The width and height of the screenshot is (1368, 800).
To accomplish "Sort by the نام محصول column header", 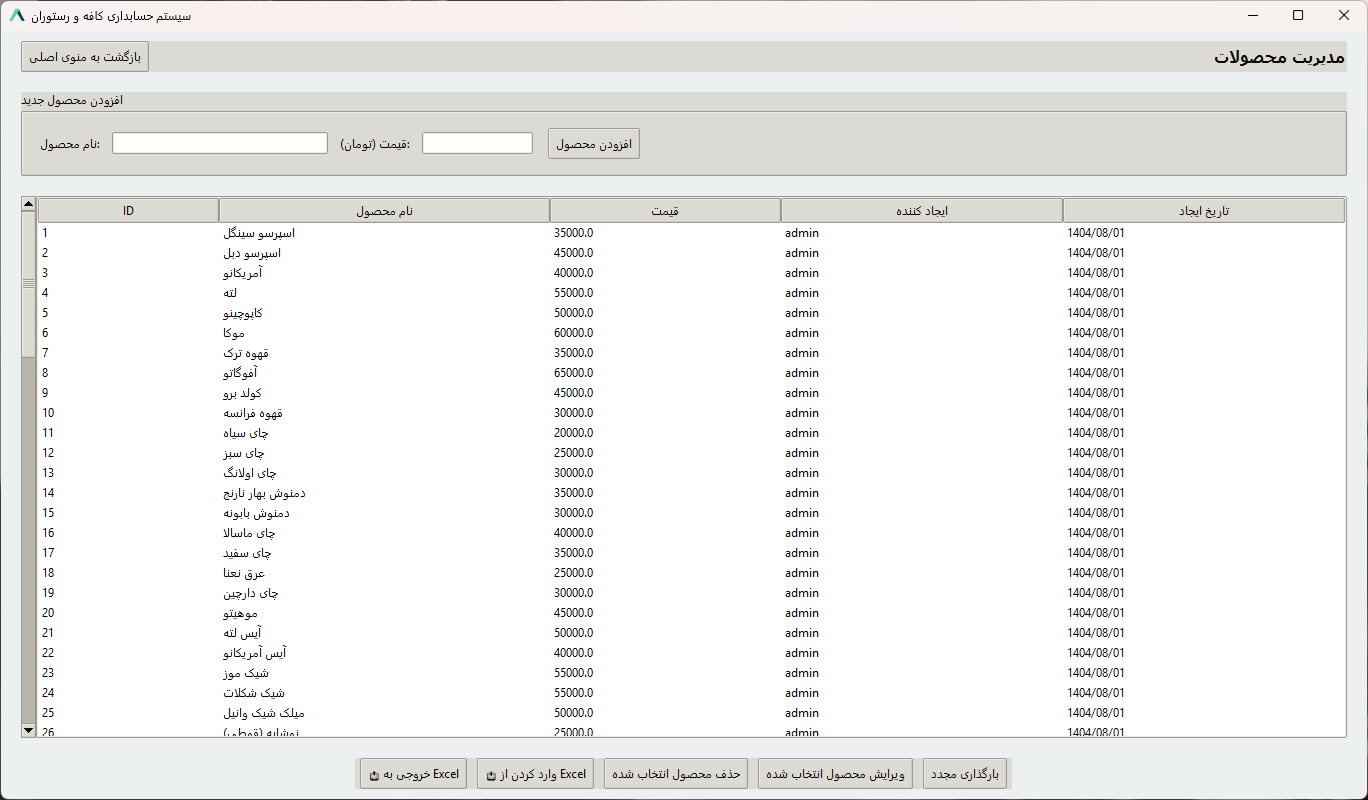I will (x=384, y=211).
